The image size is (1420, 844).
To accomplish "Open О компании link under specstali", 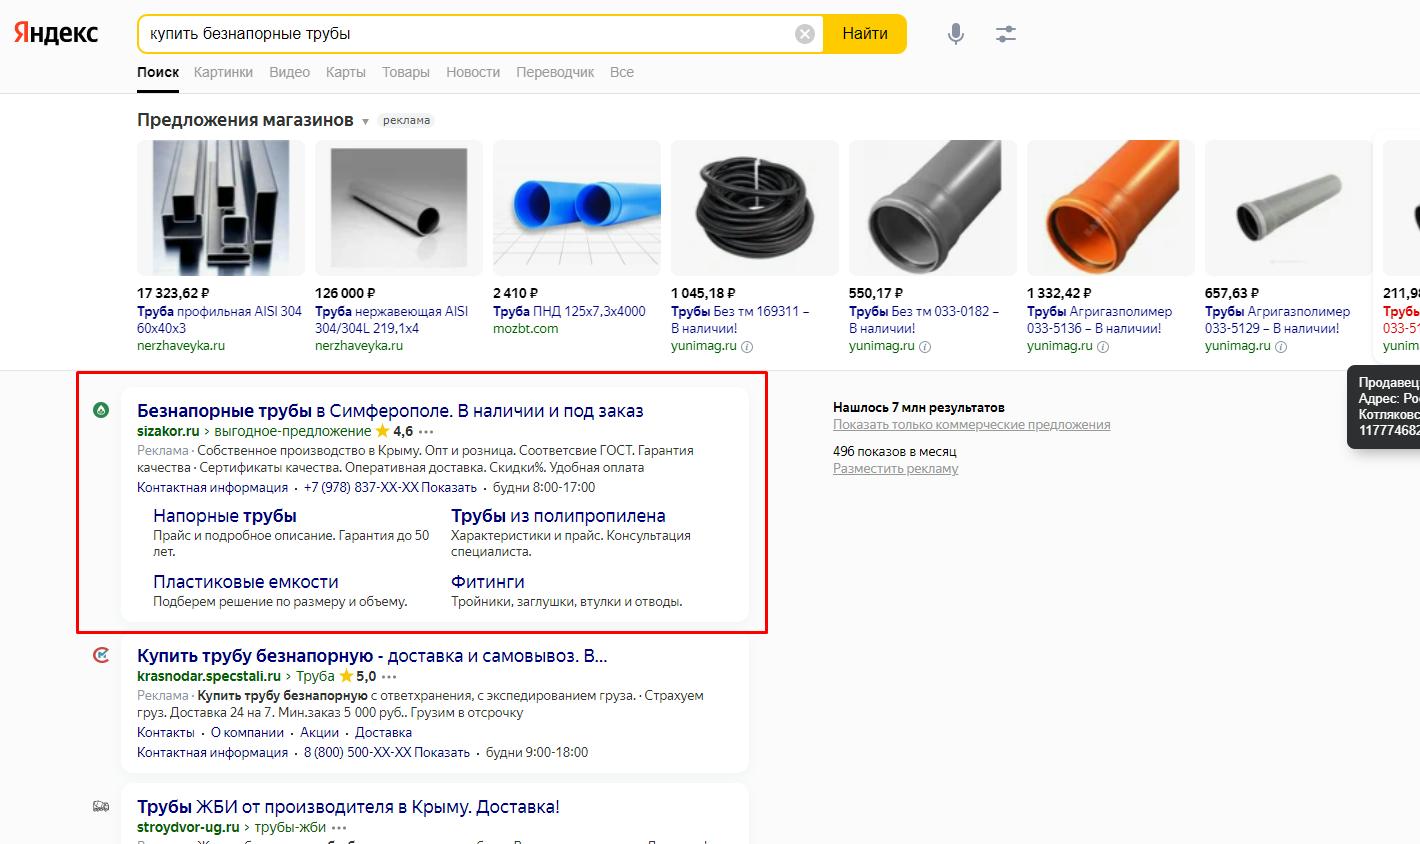I will [x=247, y=732].
